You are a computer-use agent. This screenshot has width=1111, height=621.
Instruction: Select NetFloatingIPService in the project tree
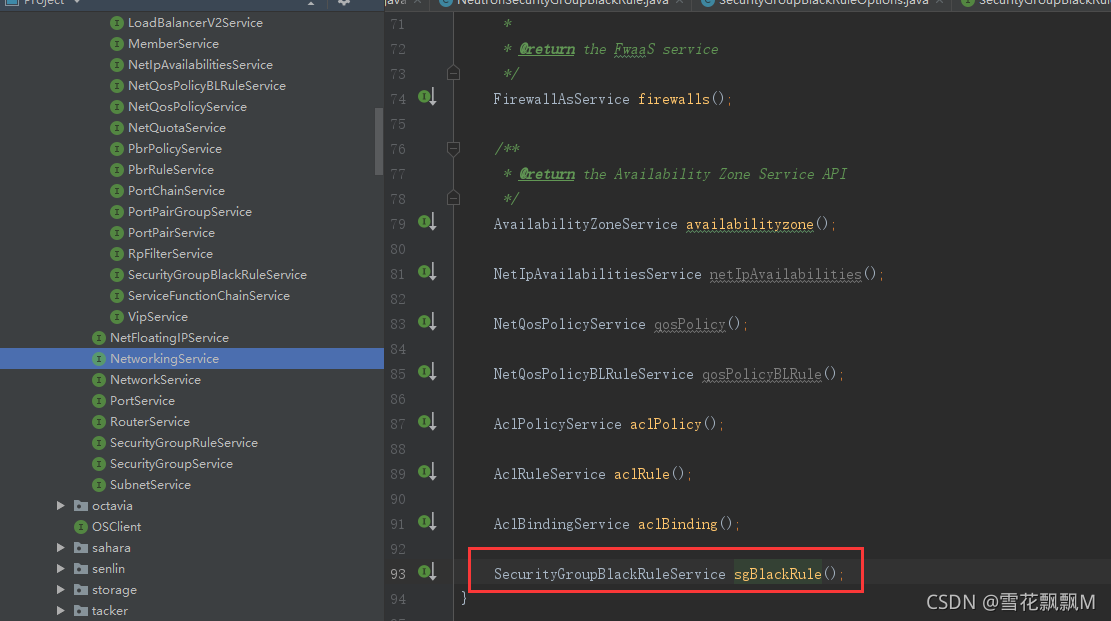pyautogui.click(x=169, y=337)
